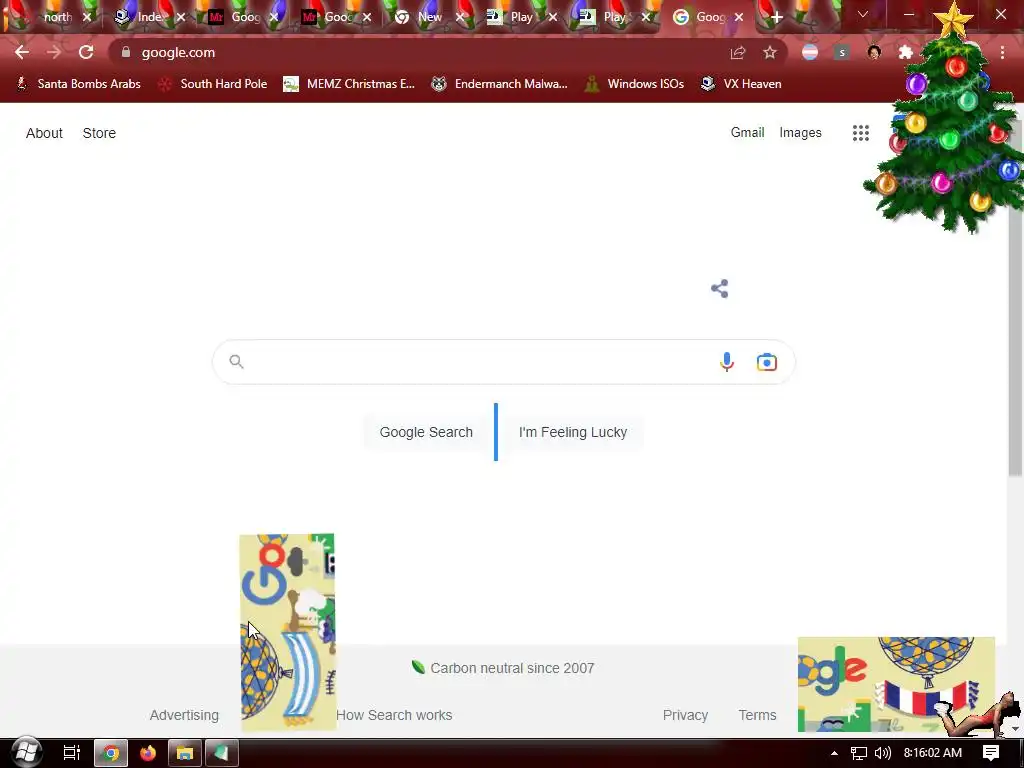Switch to Chrome on the taskbar
Viewport: 1024px width, 768px height.
111,753
